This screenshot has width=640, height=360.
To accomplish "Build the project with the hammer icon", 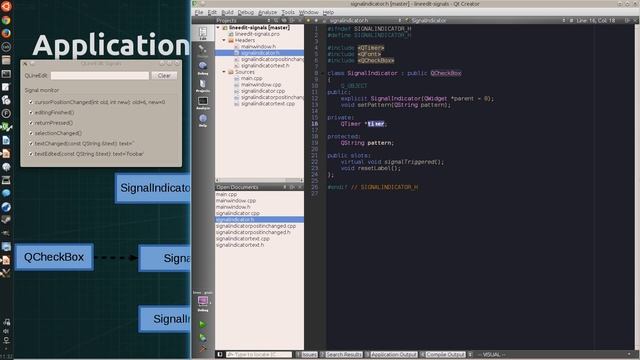I will (x=202, y=349).
